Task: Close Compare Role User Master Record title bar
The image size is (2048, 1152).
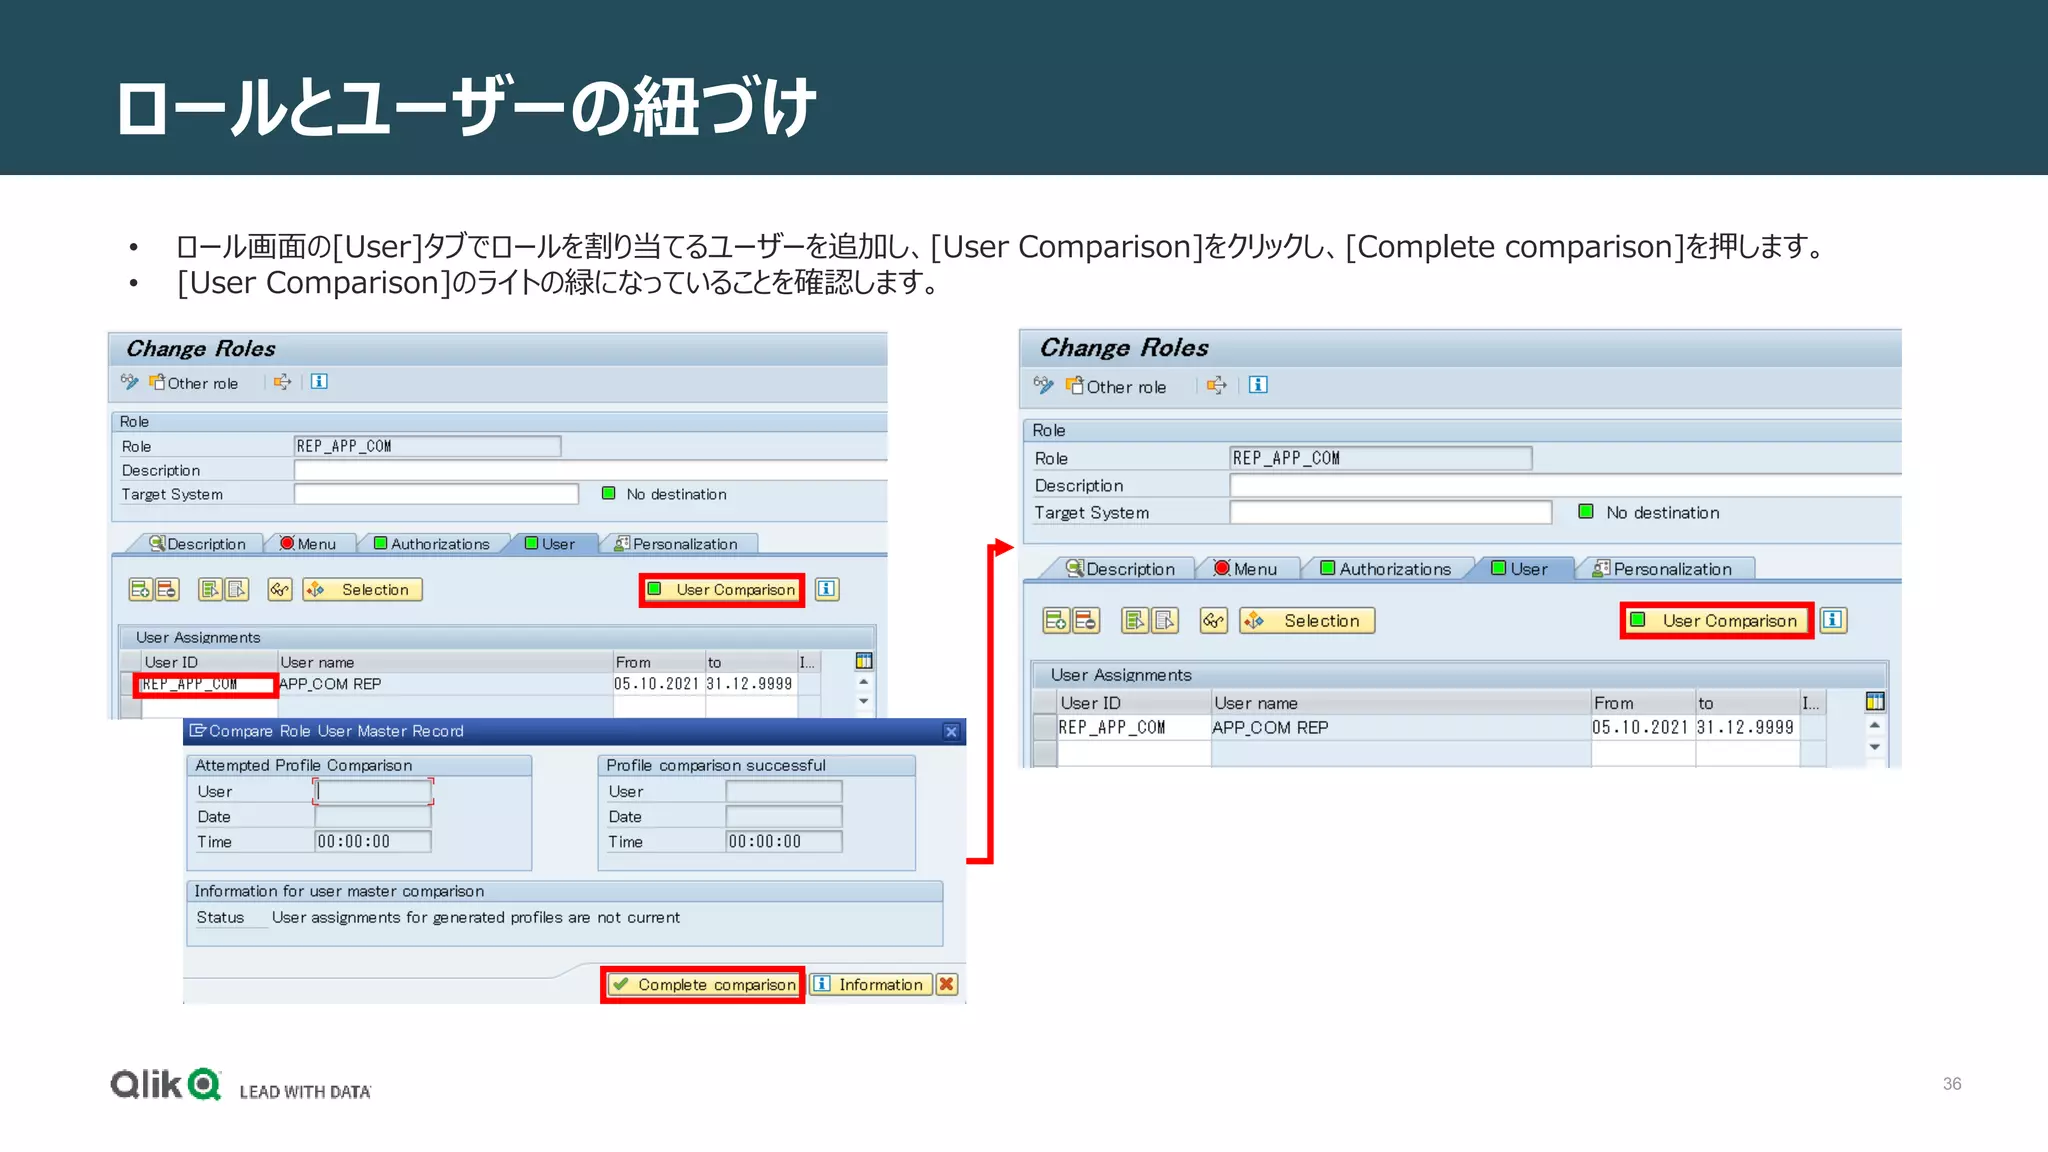Action: 951,731
